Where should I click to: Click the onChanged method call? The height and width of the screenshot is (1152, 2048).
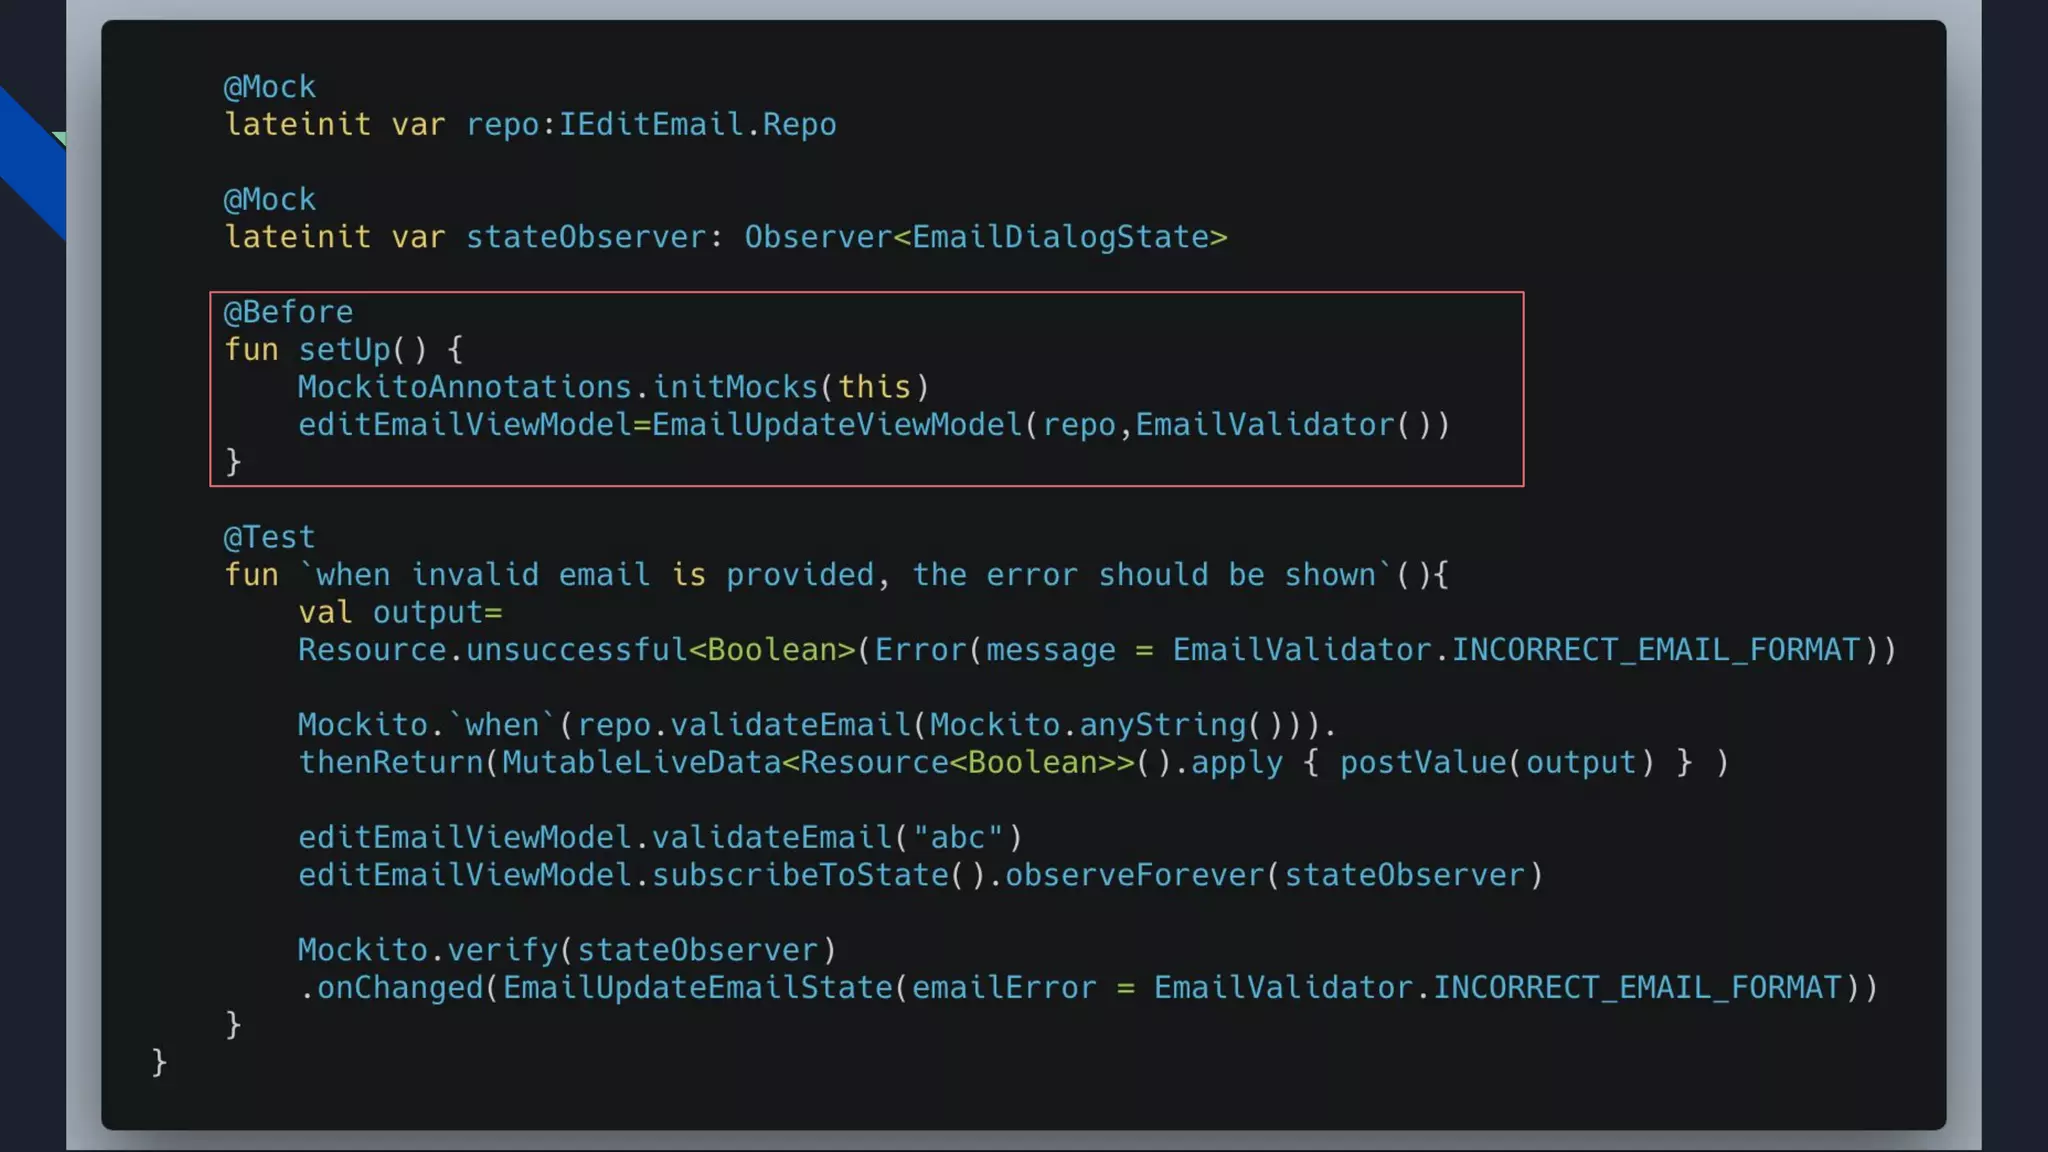click(400, 988)
